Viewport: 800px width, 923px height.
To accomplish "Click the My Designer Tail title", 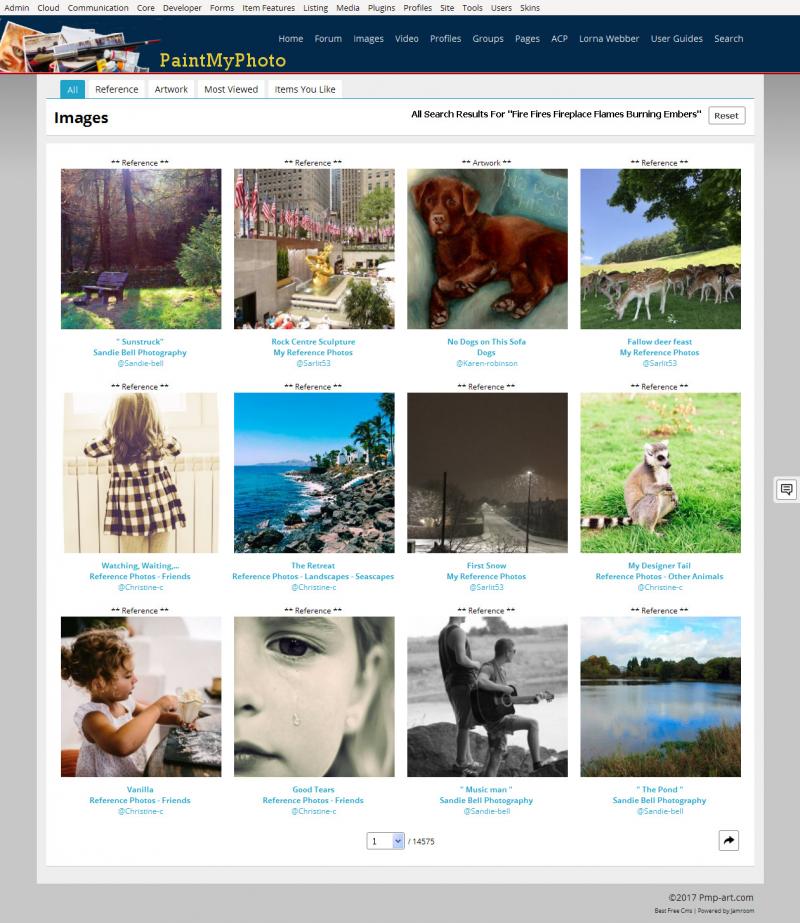I will (659, 565).
